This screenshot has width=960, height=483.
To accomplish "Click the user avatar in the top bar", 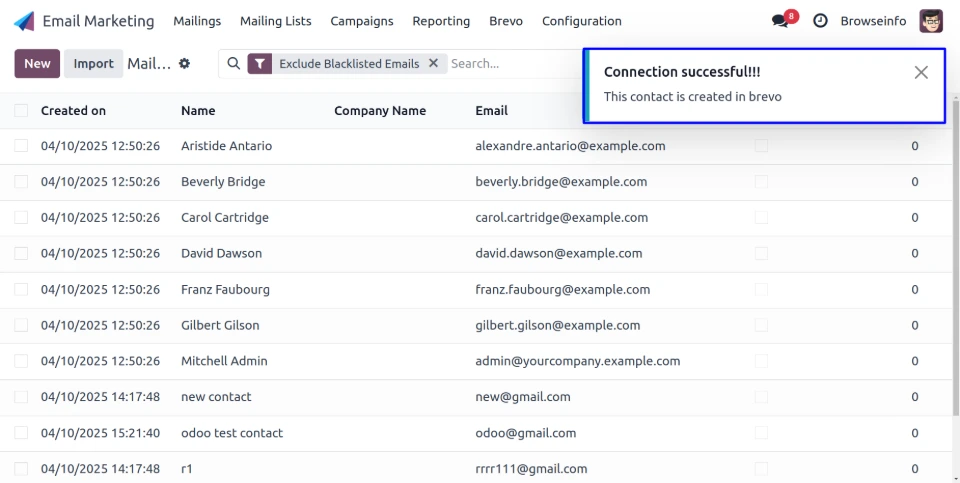I will tap(930, 21).
